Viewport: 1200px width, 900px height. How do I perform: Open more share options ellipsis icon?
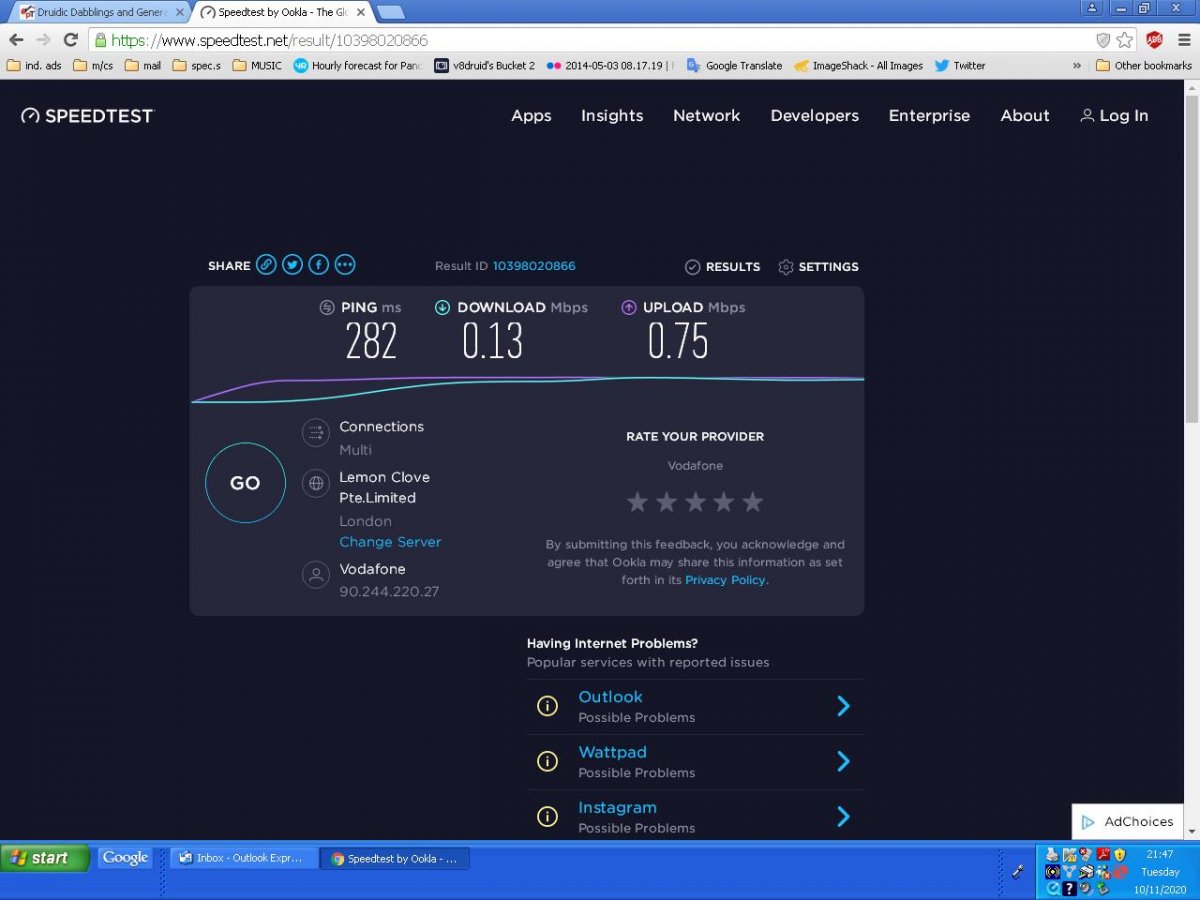345,265
